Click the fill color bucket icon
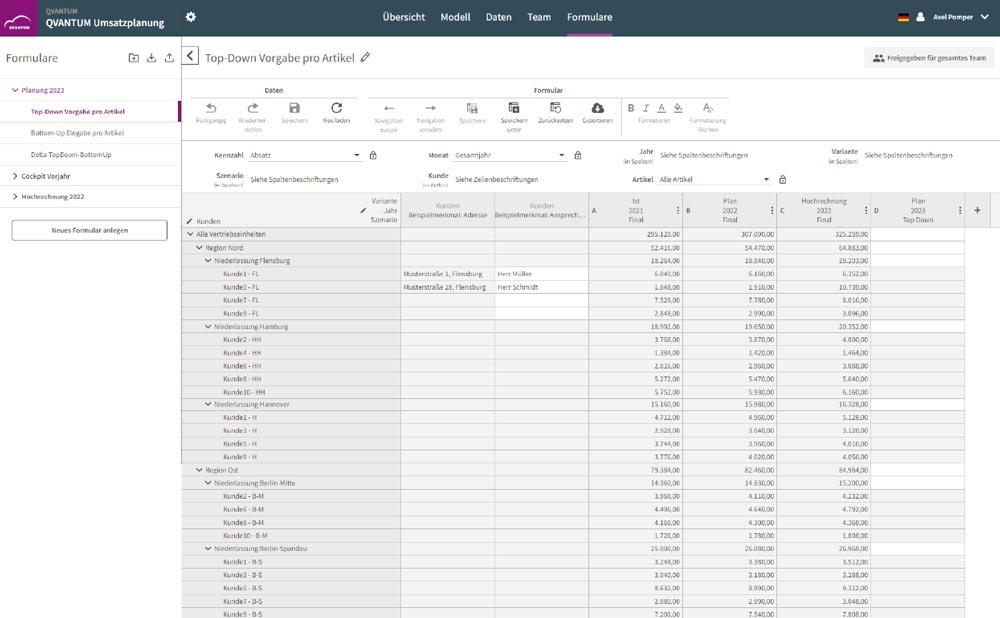The height and width of the screenshot is (618, 1000). pos(677,108)
